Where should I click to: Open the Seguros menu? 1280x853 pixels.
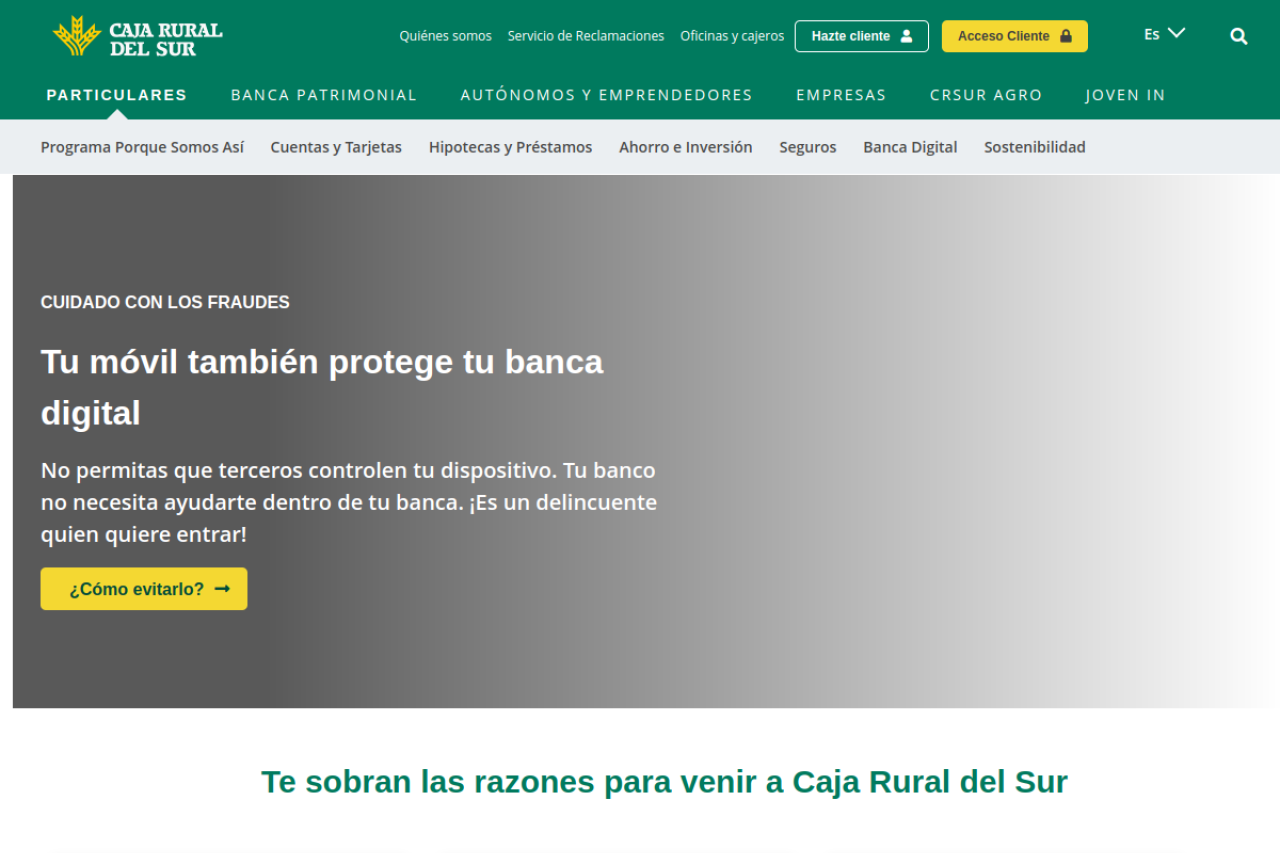(808, 147)
